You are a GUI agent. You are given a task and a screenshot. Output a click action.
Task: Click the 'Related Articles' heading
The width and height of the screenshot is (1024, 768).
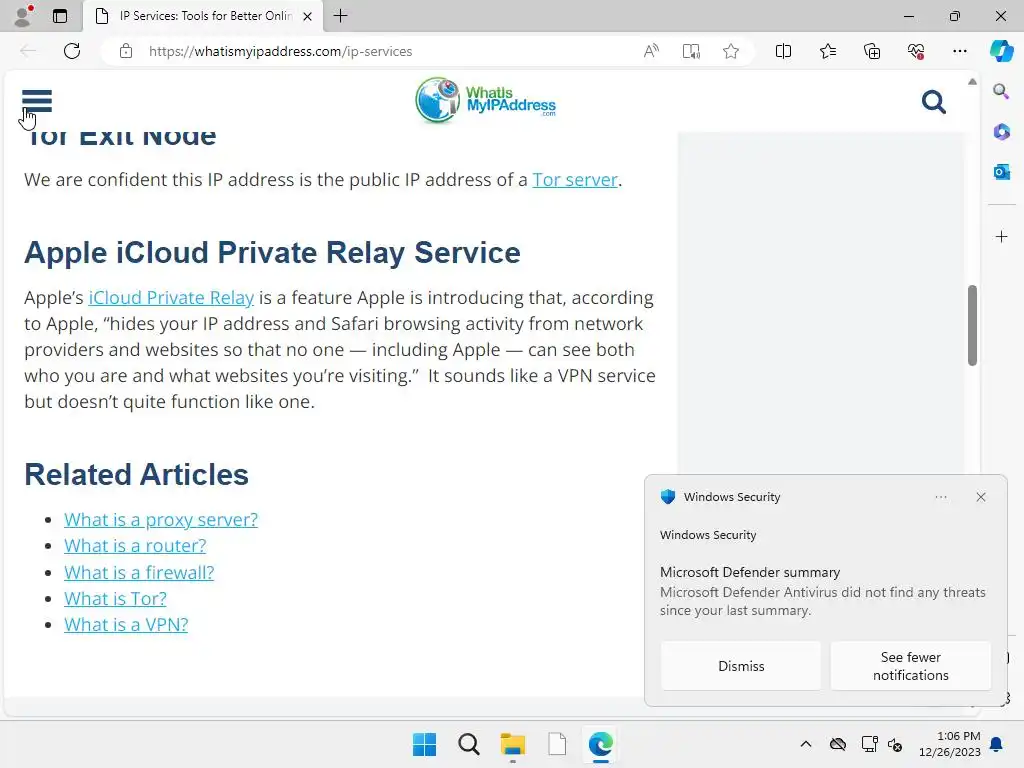tap(136, 475)
